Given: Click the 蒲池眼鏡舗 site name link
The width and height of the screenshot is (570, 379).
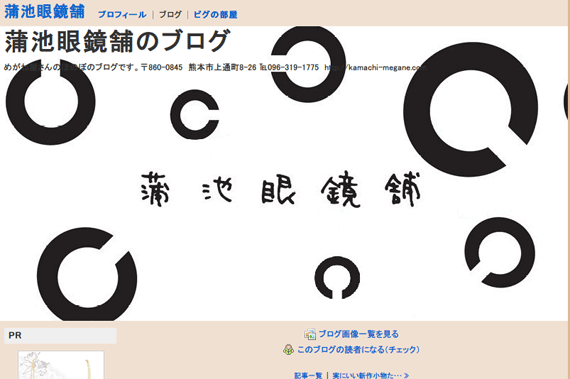Looking at the screenshot, I should [x=44, y=12].
